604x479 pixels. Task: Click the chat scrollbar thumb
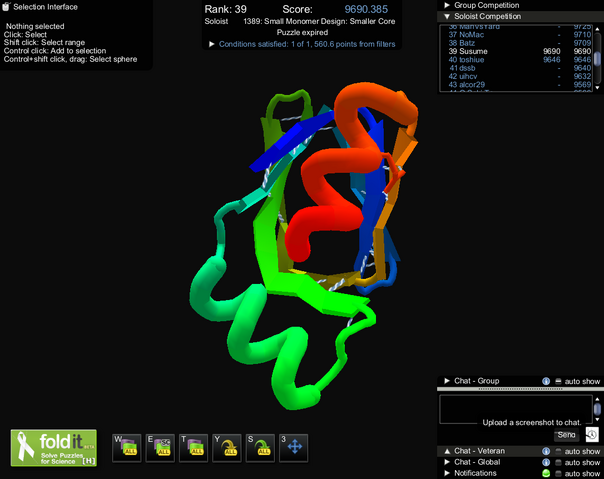pos(597,409)
